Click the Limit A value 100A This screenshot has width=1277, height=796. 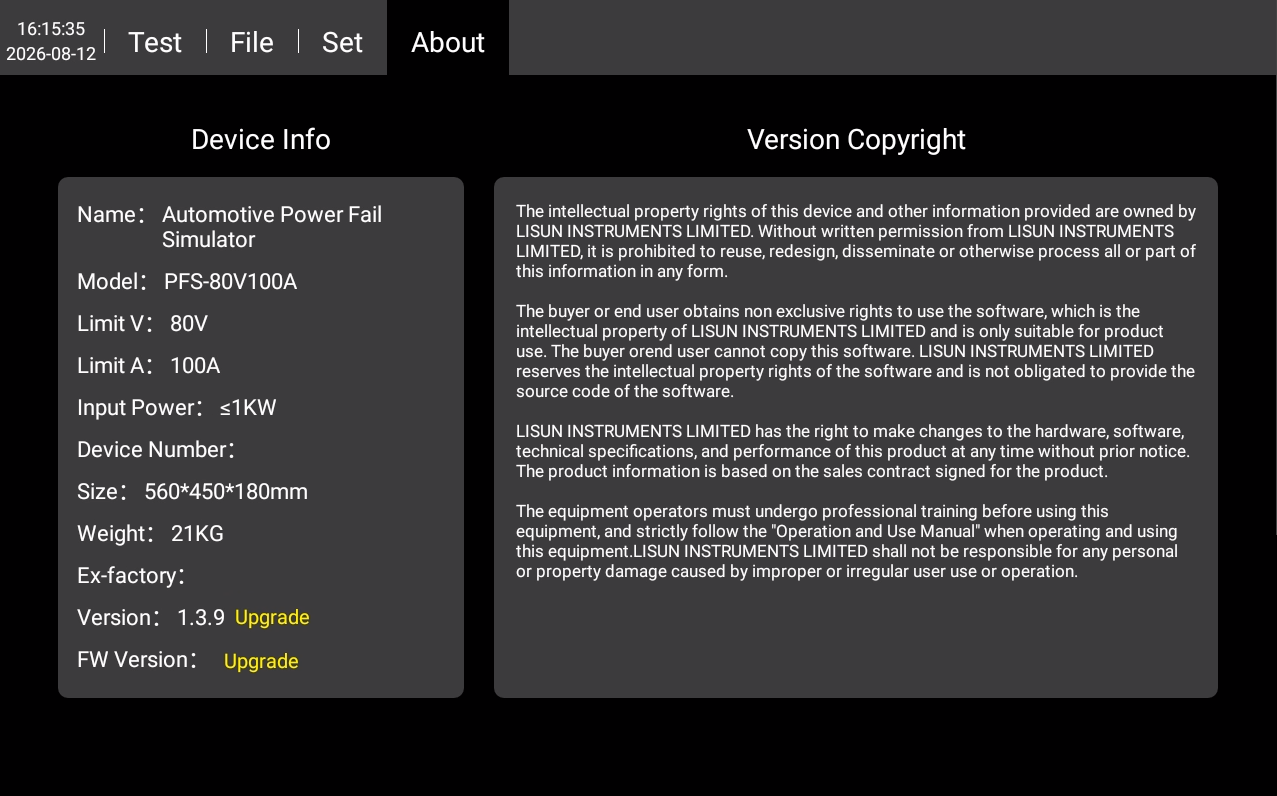tap(195, 366)
